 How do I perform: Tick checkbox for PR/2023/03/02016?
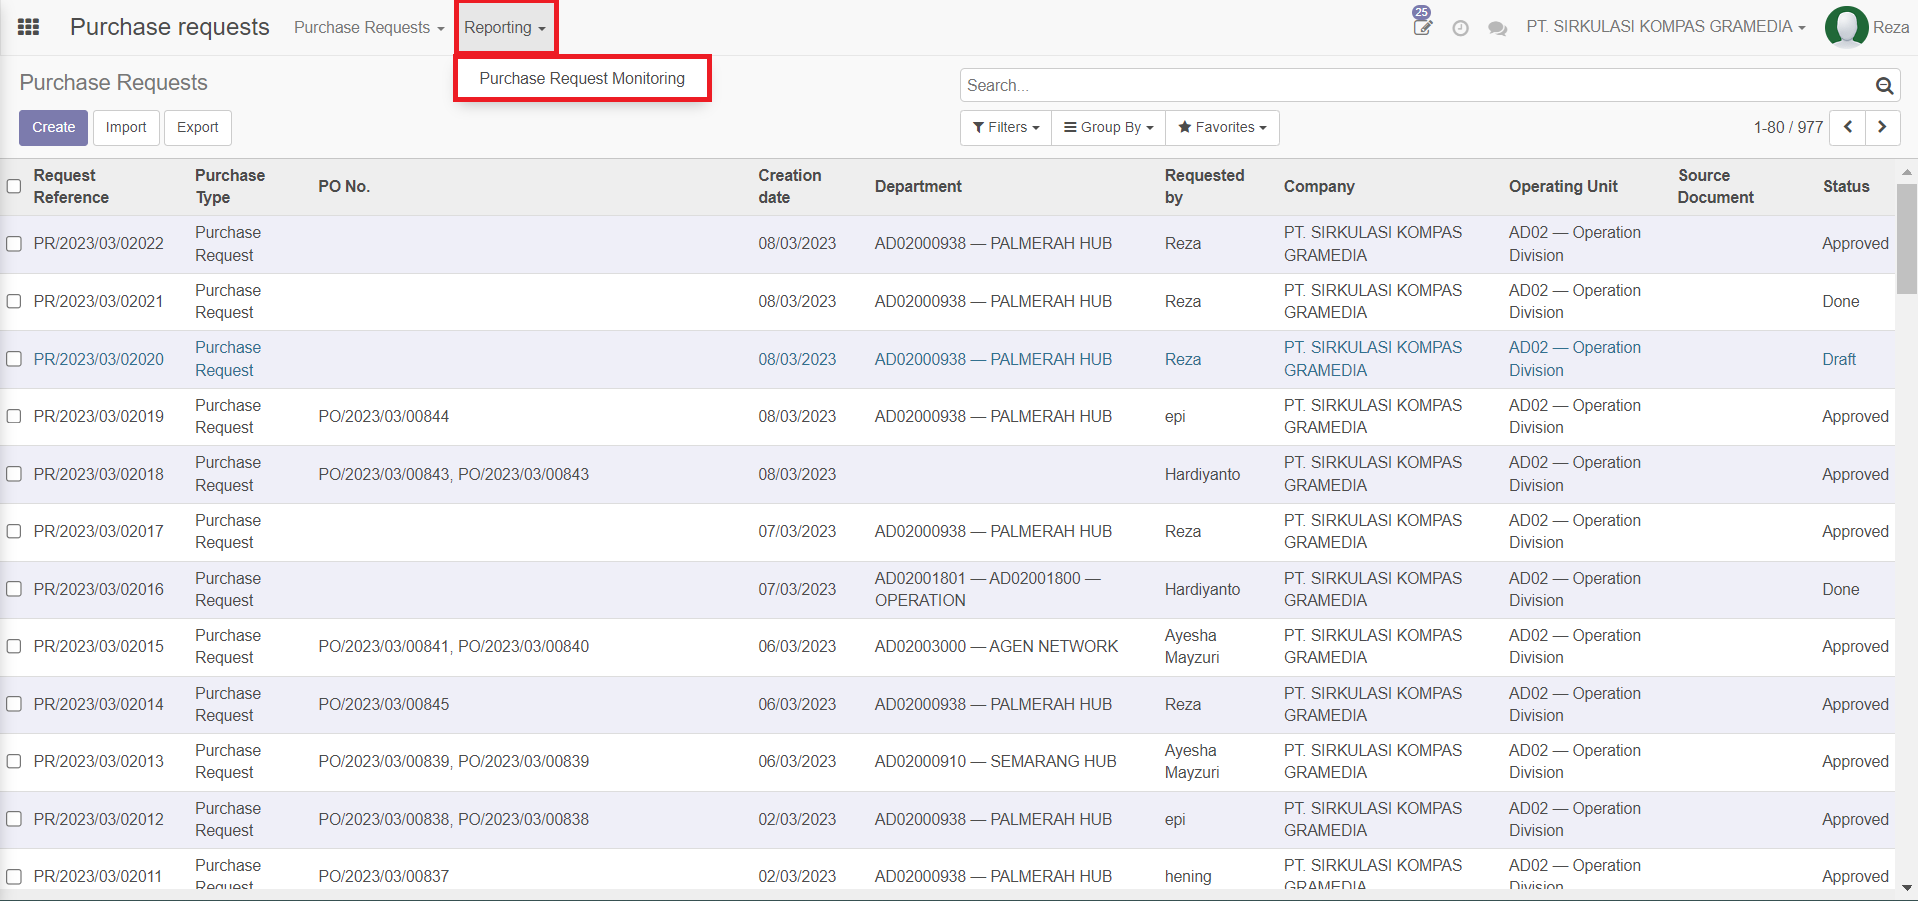coord(14,589)
